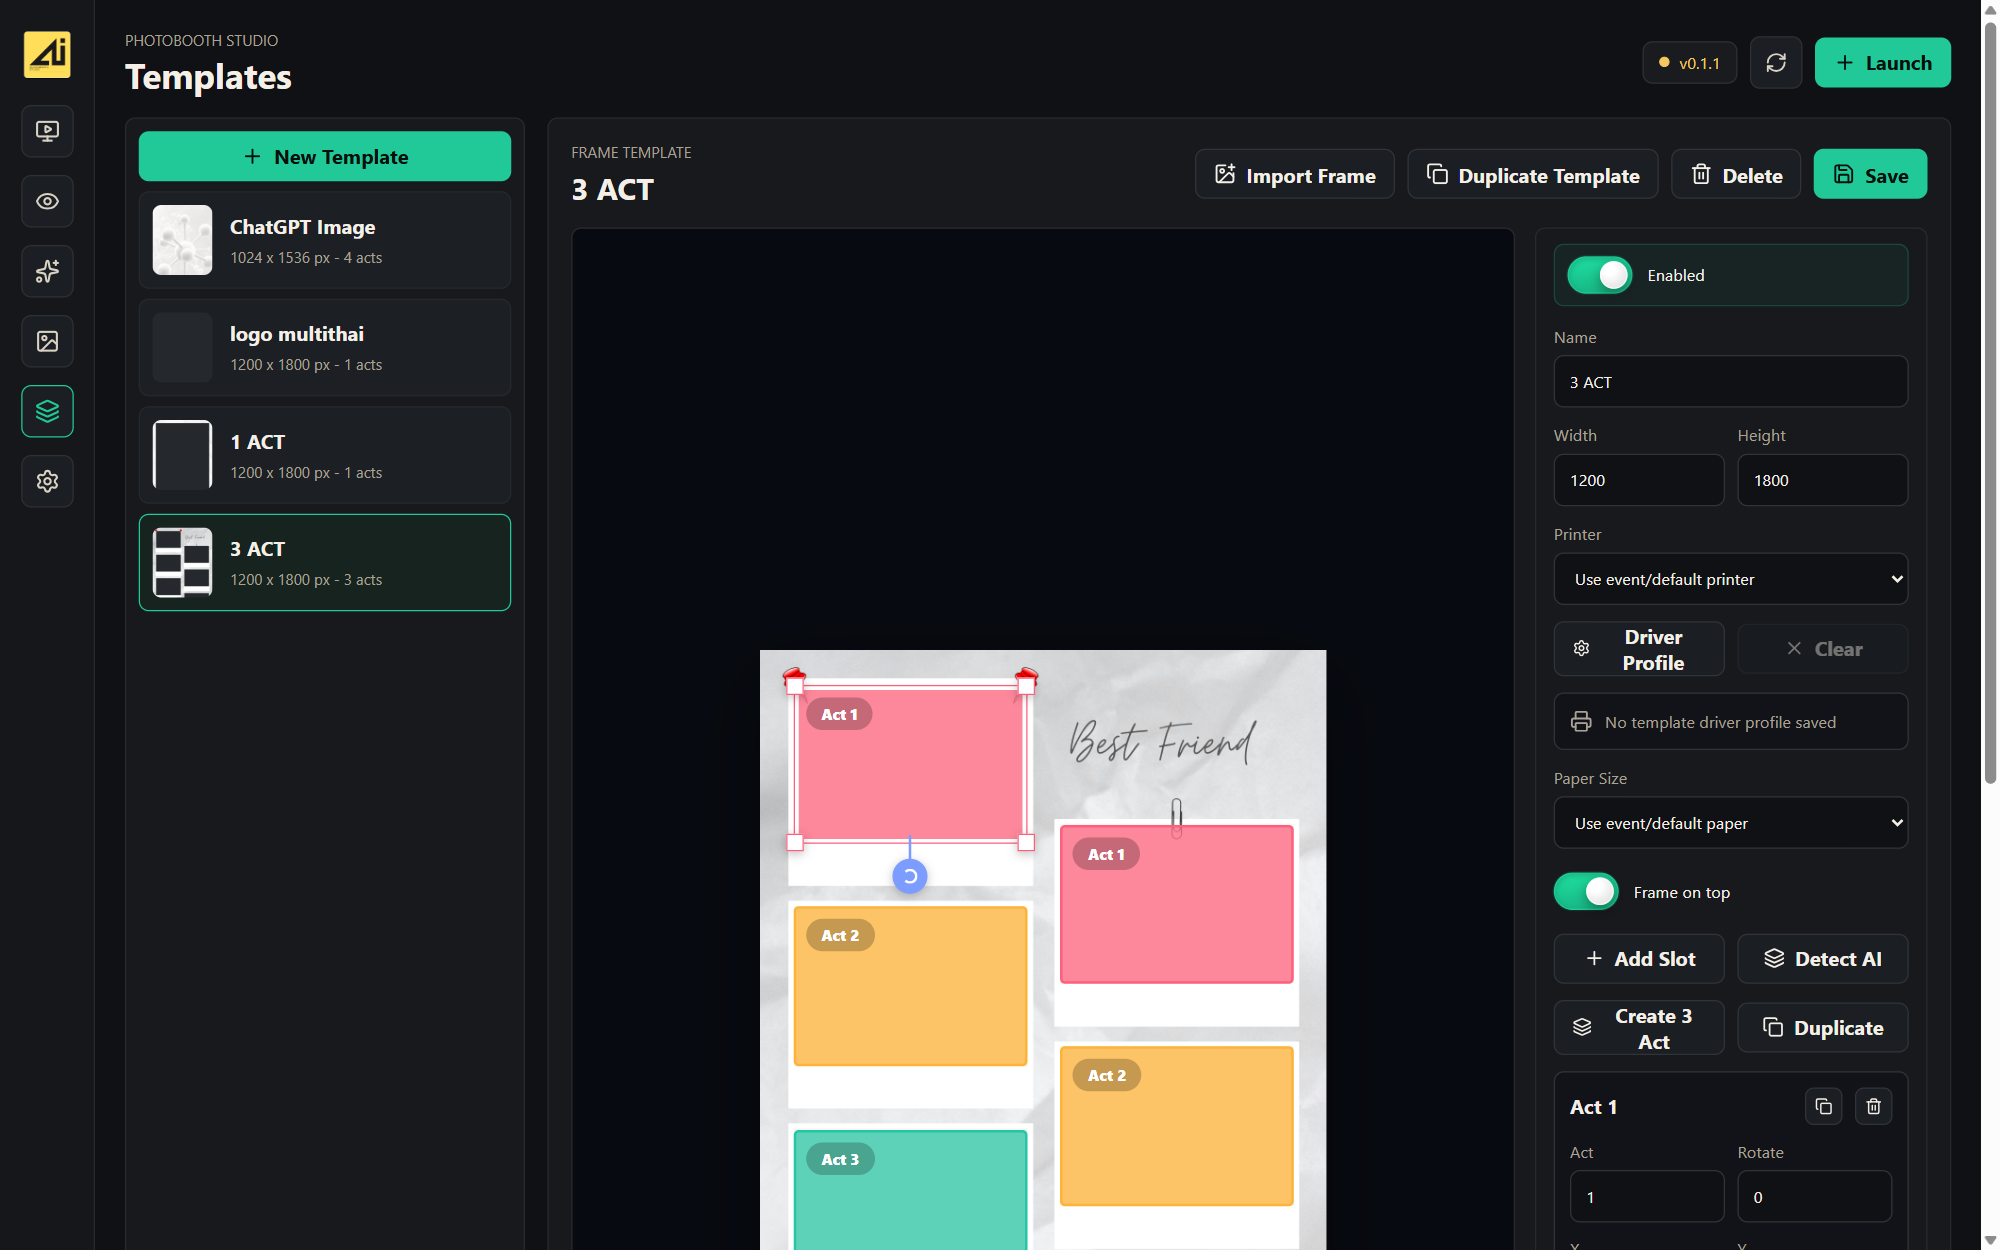This screenshot has width=2000, height=1250.
Task: Click the New Template button
Action: (x=325, y=157)
